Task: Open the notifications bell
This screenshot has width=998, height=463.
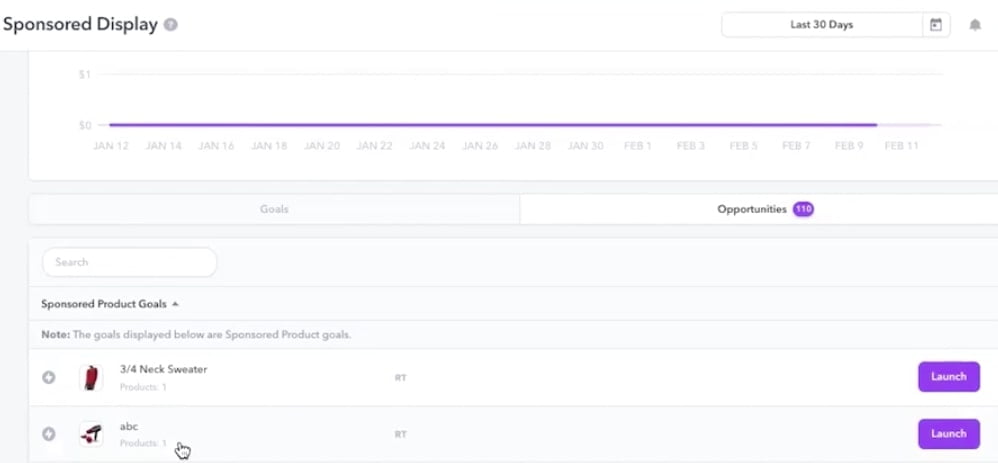Action: [975, 25]
